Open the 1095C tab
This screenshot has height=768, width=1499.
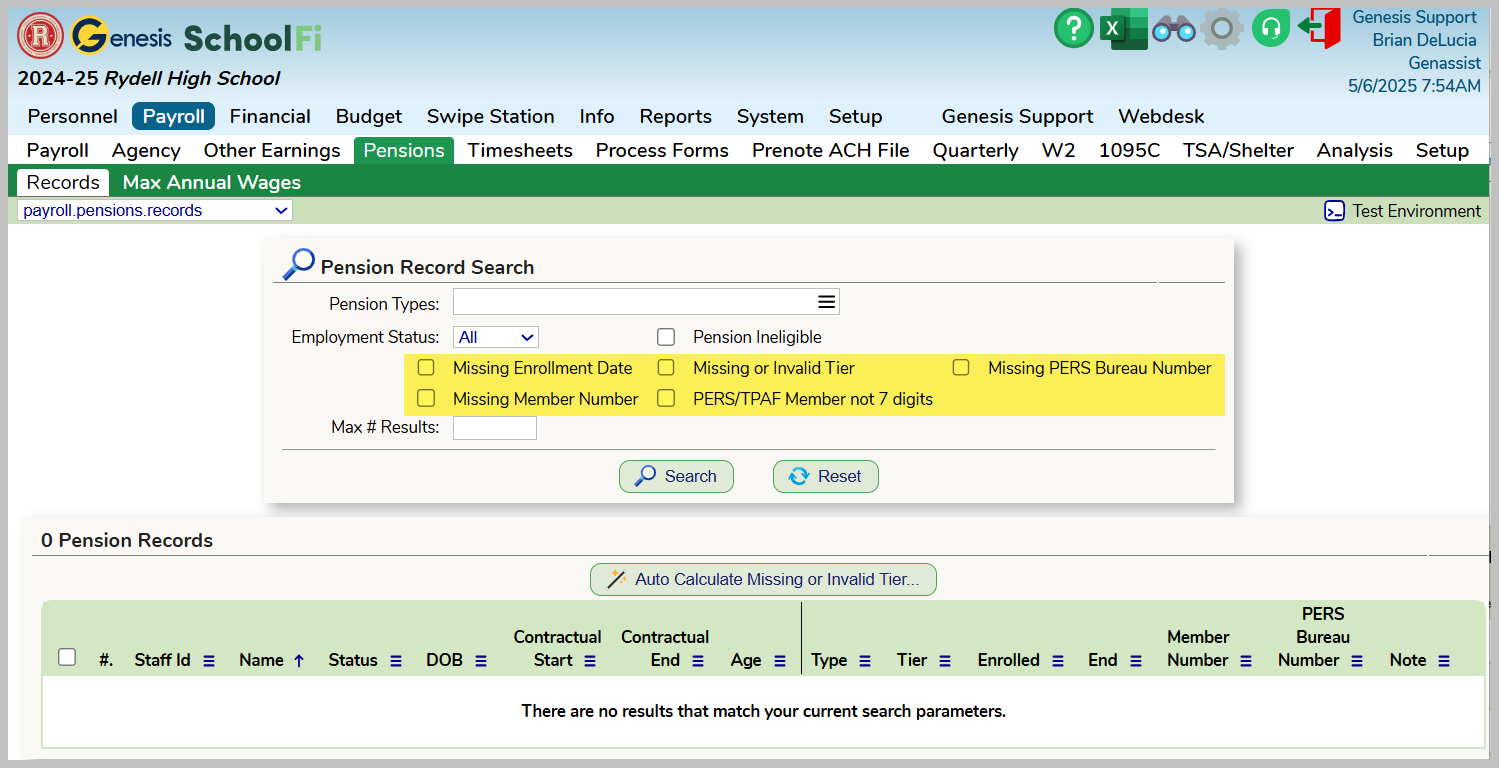click(x=1130, y=150)
